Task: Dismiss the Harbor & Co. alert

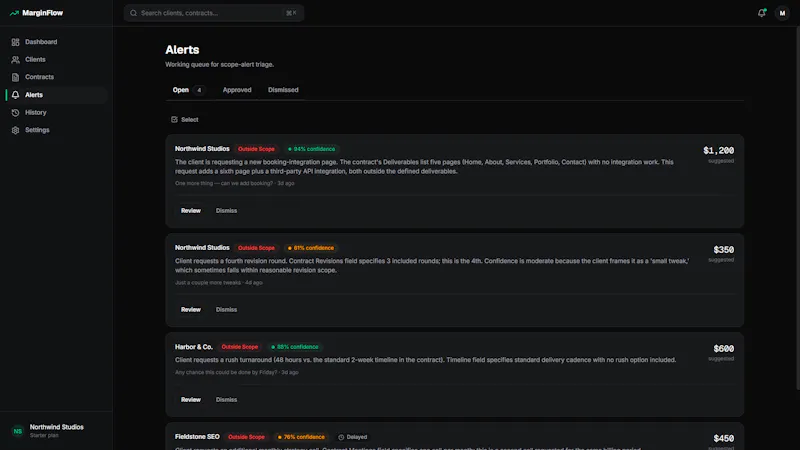Action: [227, 400]
